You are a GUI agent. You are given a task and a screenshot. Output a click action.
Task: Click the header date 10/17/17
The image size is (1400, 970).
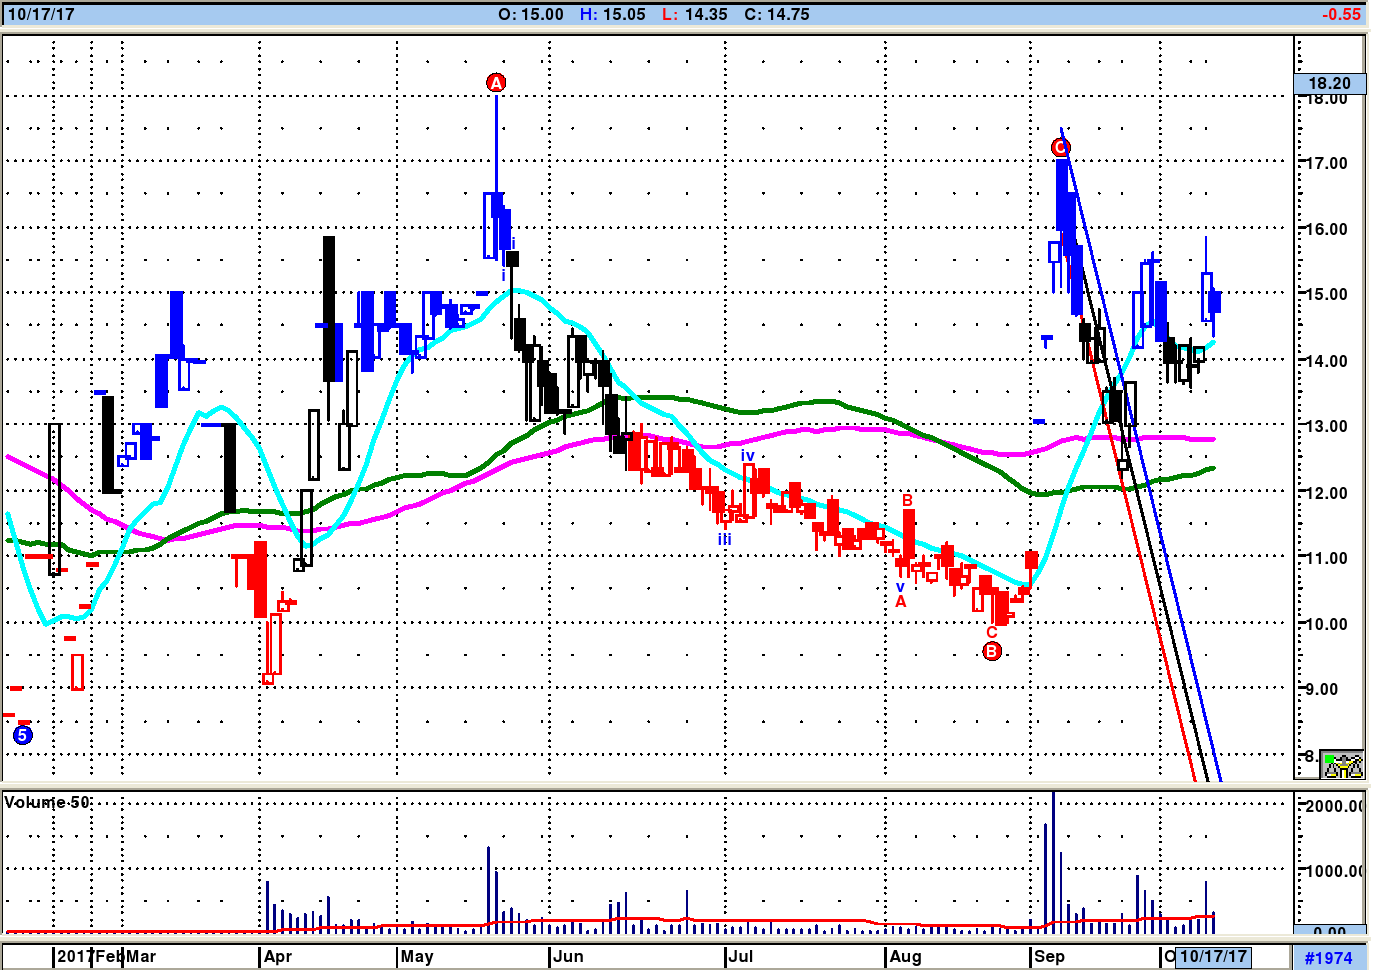41,14
